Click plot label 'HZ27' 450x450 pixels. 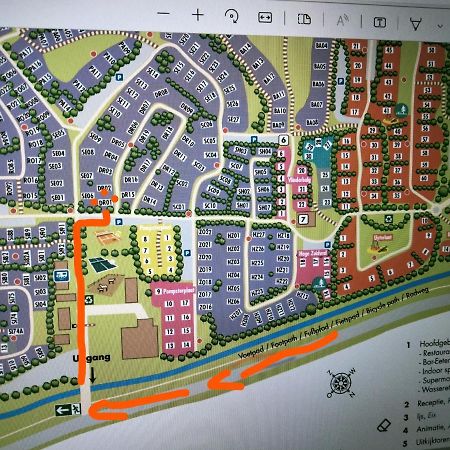point(258,235)
